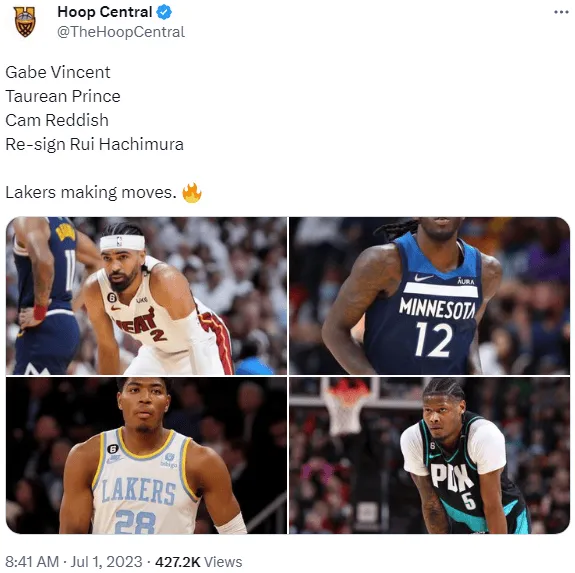Click the HEAT logo on white jersey

click(x=136, y=323)
